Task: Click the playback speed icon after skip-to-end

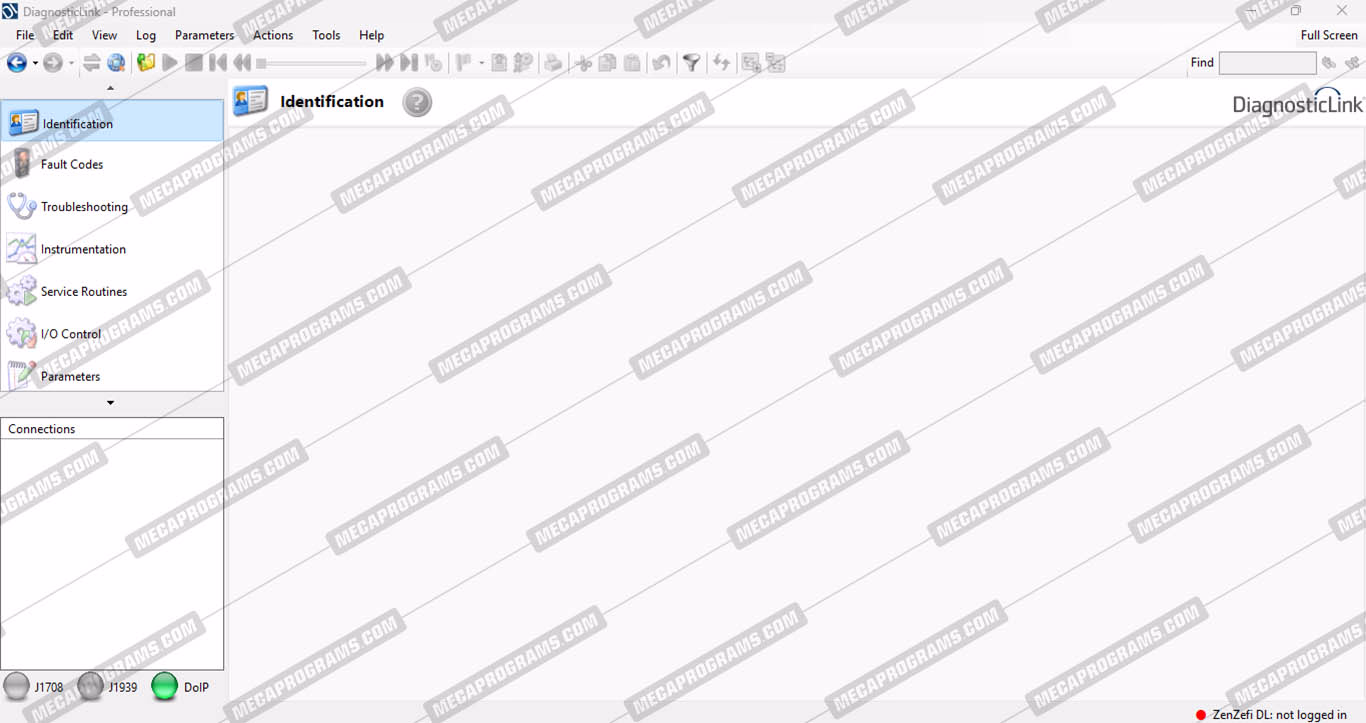Action: [x=433, y=63]
